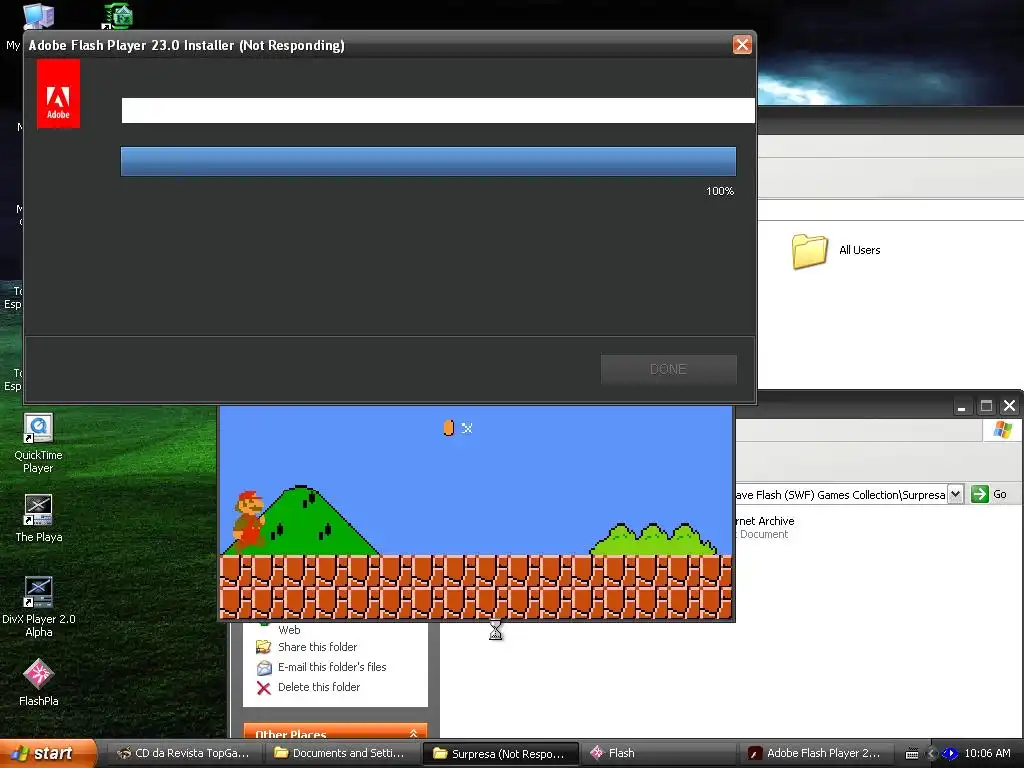Open the Internet Archive document file
Viewport: 1024px width, 768px height.
click(763, 527)
